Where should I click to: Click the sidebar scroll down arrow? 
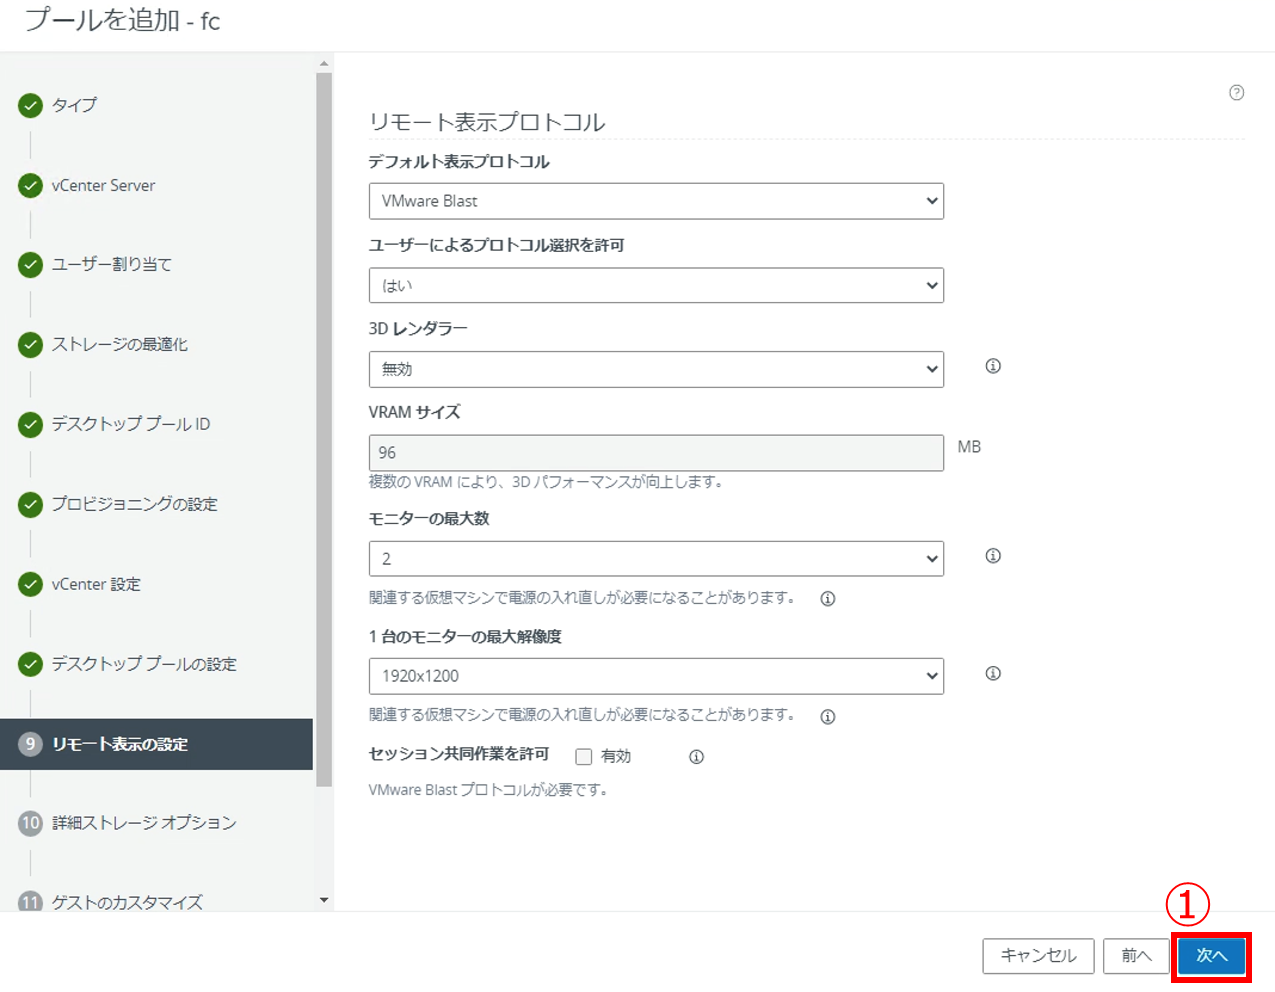point(323,900)
